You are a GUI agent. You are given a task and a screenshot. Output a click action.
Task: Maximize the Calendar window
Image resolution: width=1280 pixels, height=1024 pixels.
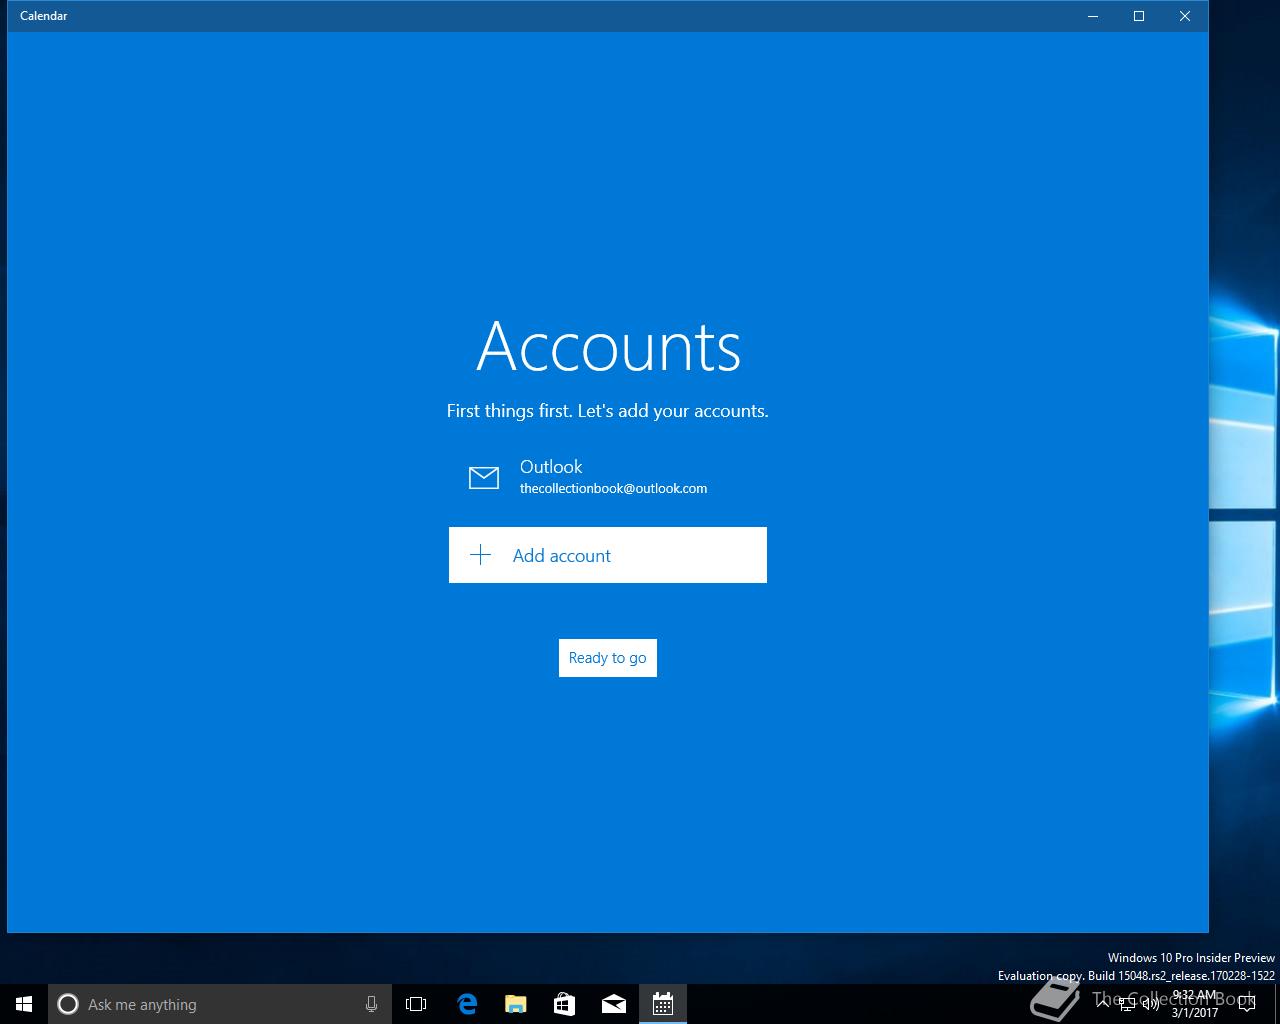click(1139, 16)
